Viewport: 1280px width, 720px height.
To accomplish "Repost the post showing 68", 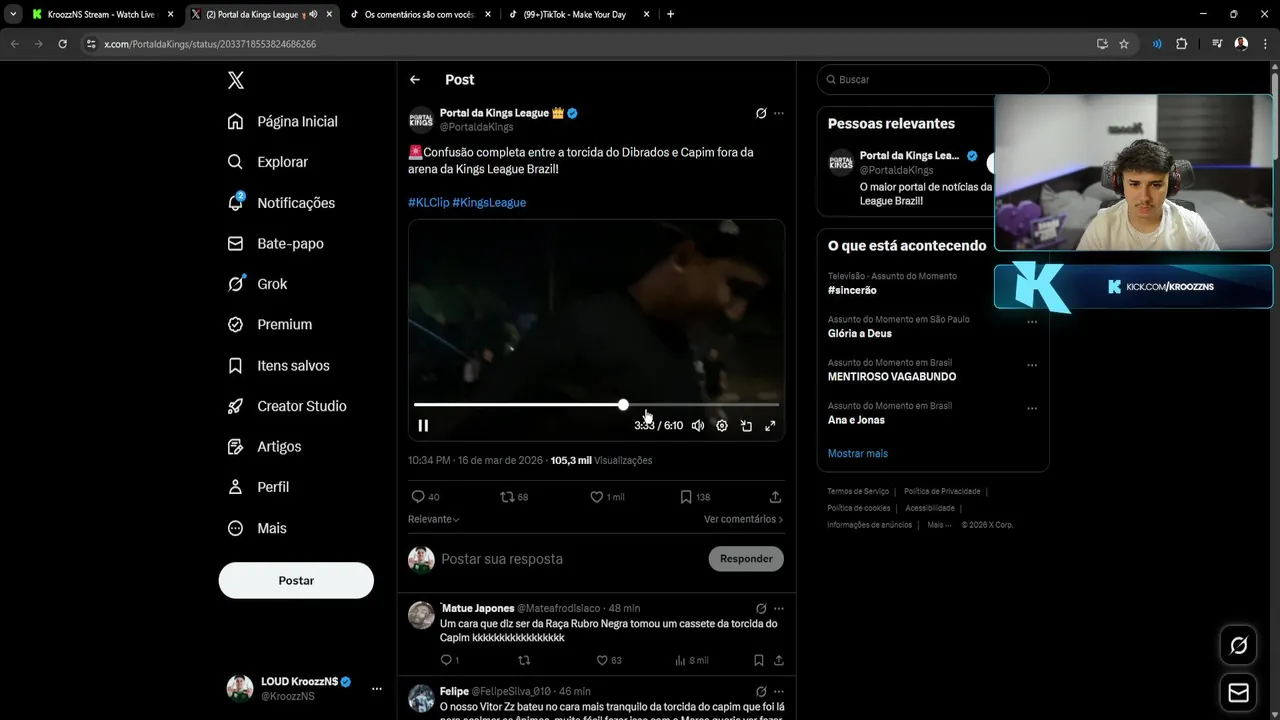I will coord(514,497).
